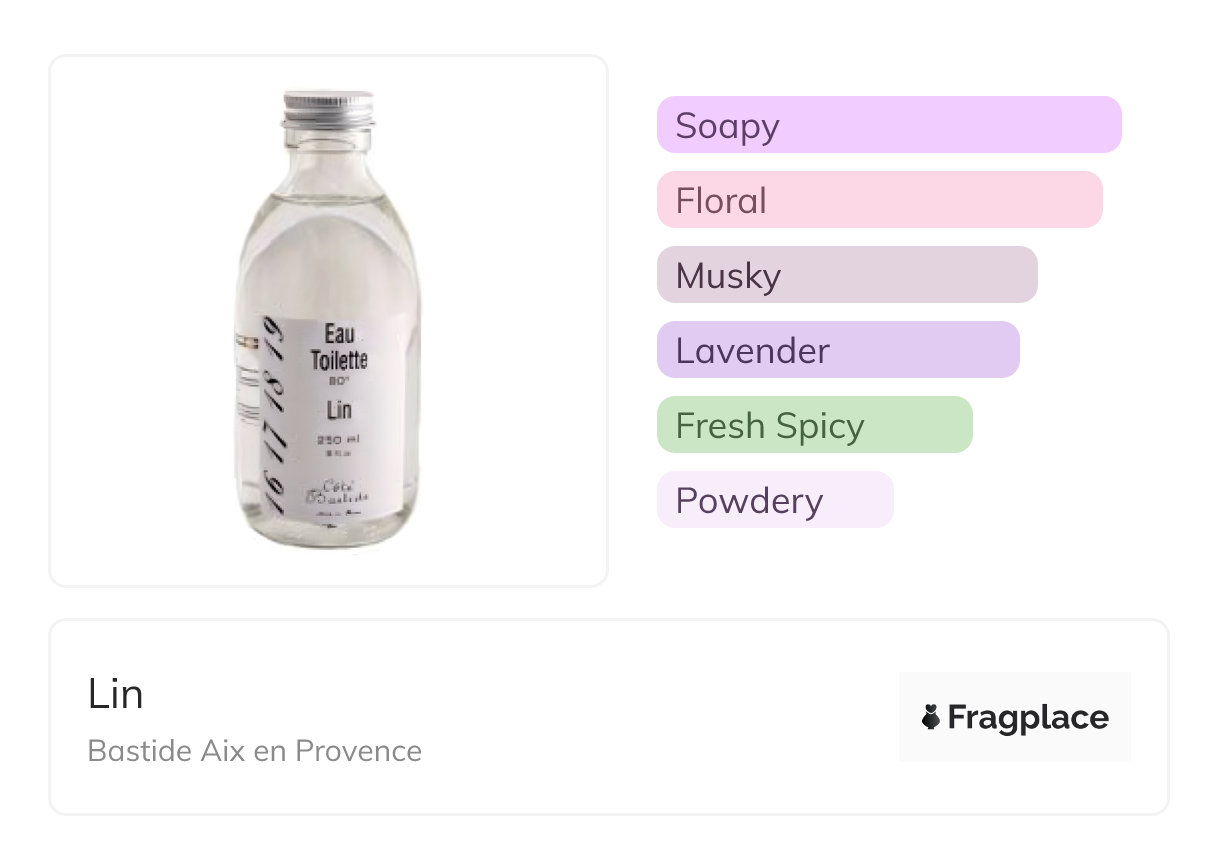1218x864 pixels.
Task: Click the silver bottle cap
Action: 328,106
